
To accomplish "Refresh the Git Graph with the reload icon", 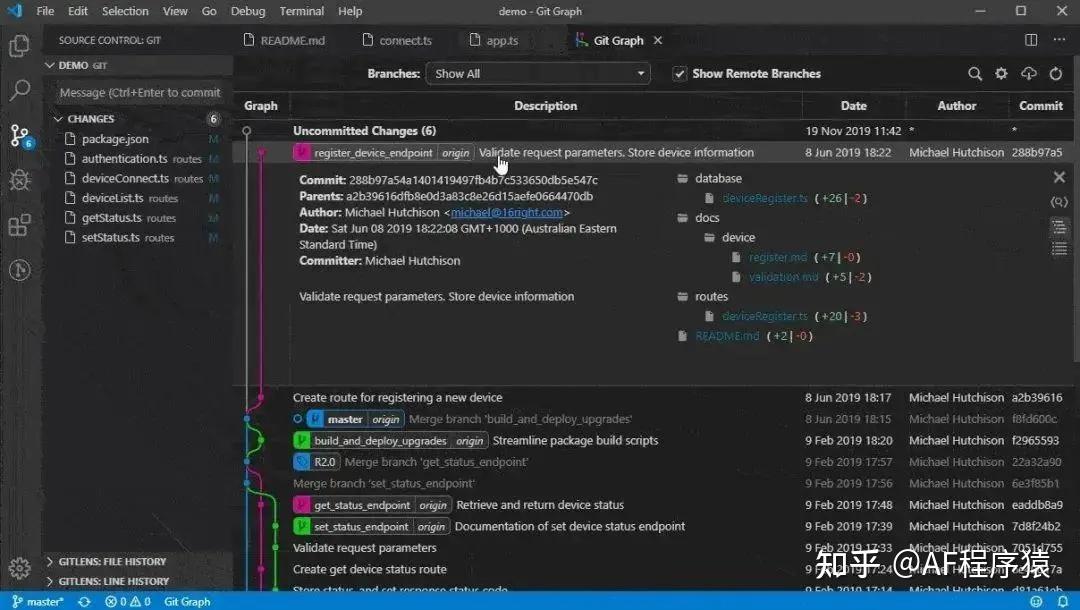I will click(1056, 73).
